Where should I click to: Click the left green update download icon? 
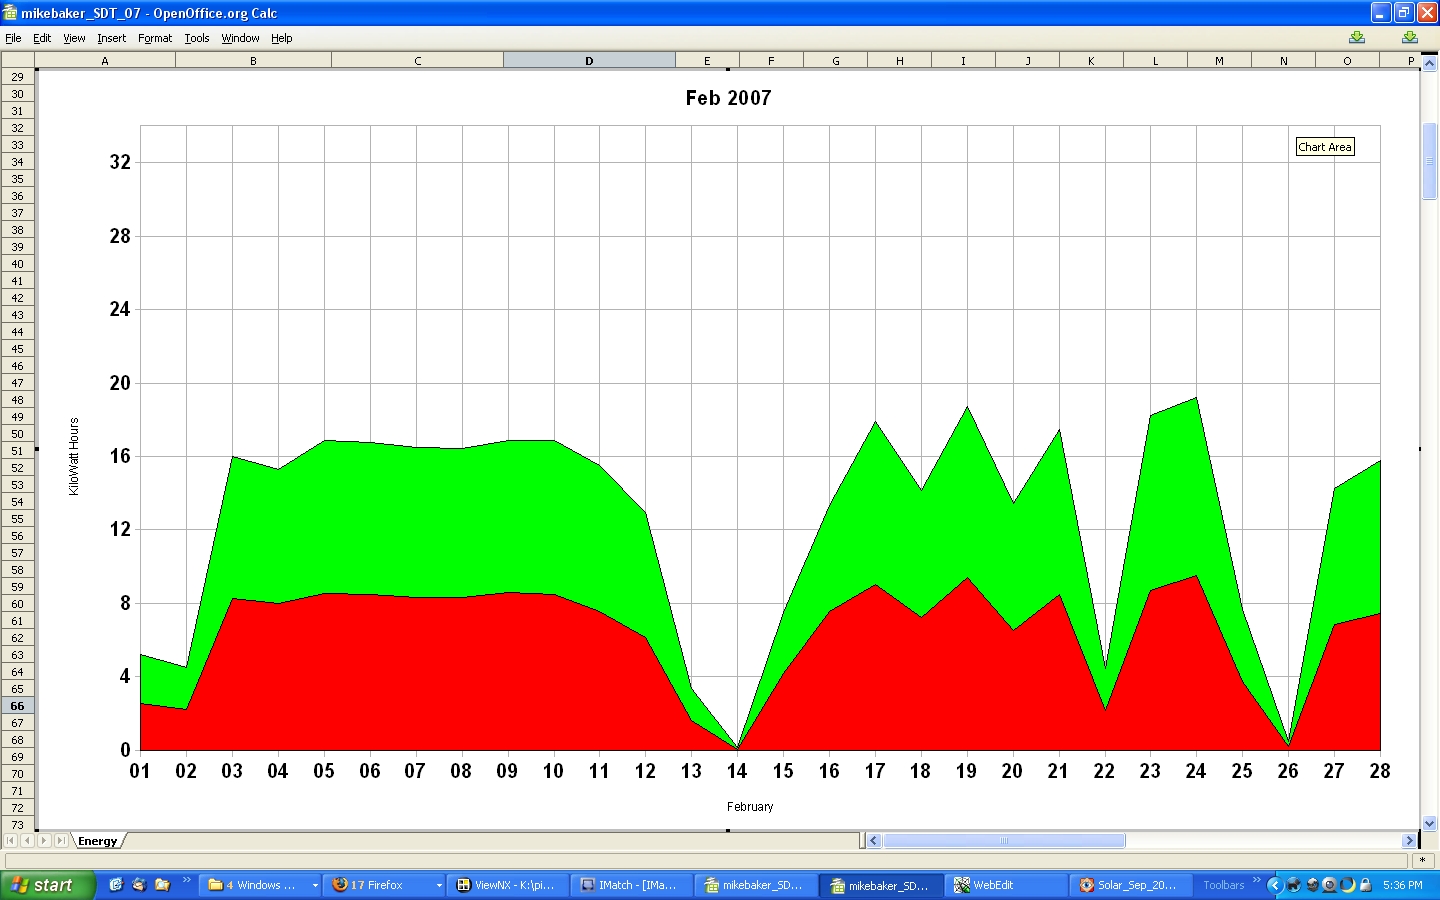point(1356,38)
